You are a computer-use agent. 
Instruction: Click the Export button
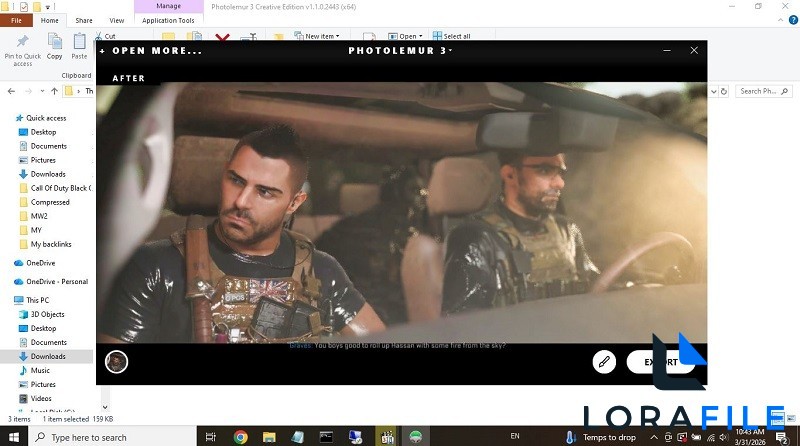660,362
